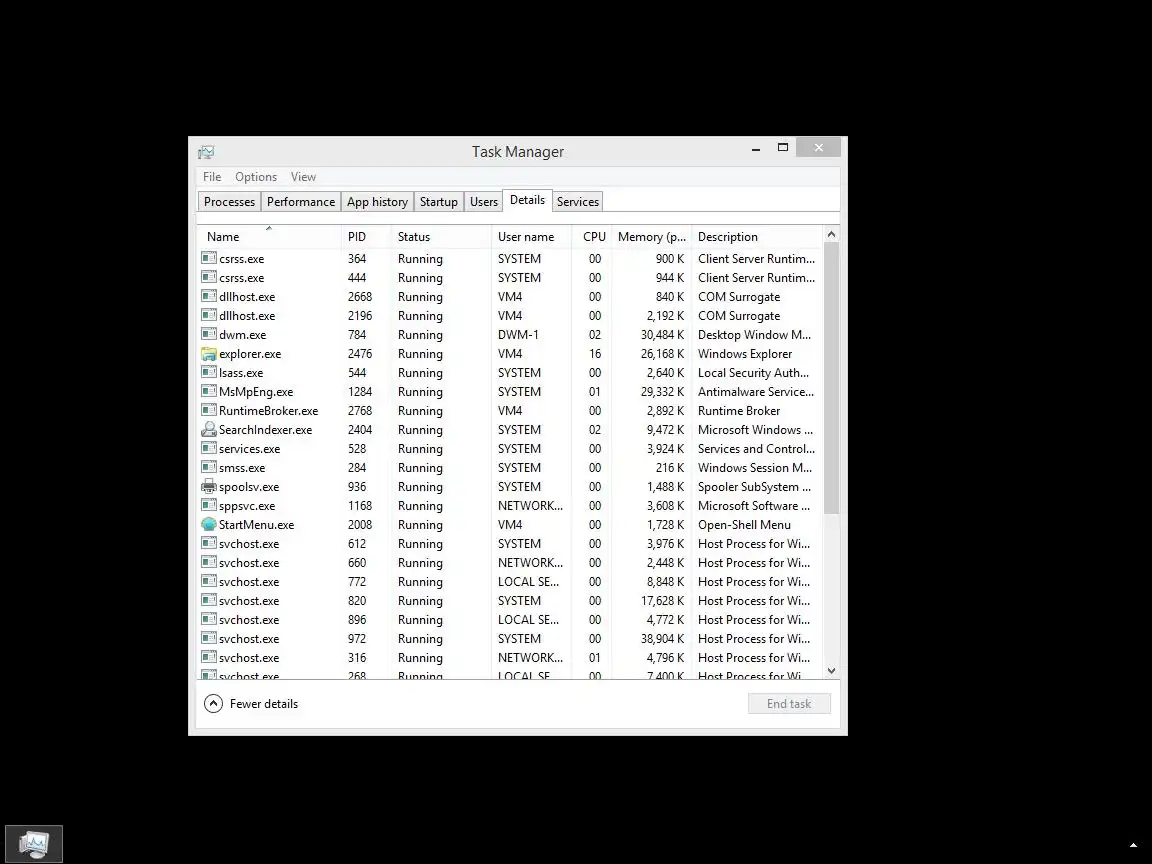Click the NETWORK user name of sppsvc.exe

click(x=530, y=506)
